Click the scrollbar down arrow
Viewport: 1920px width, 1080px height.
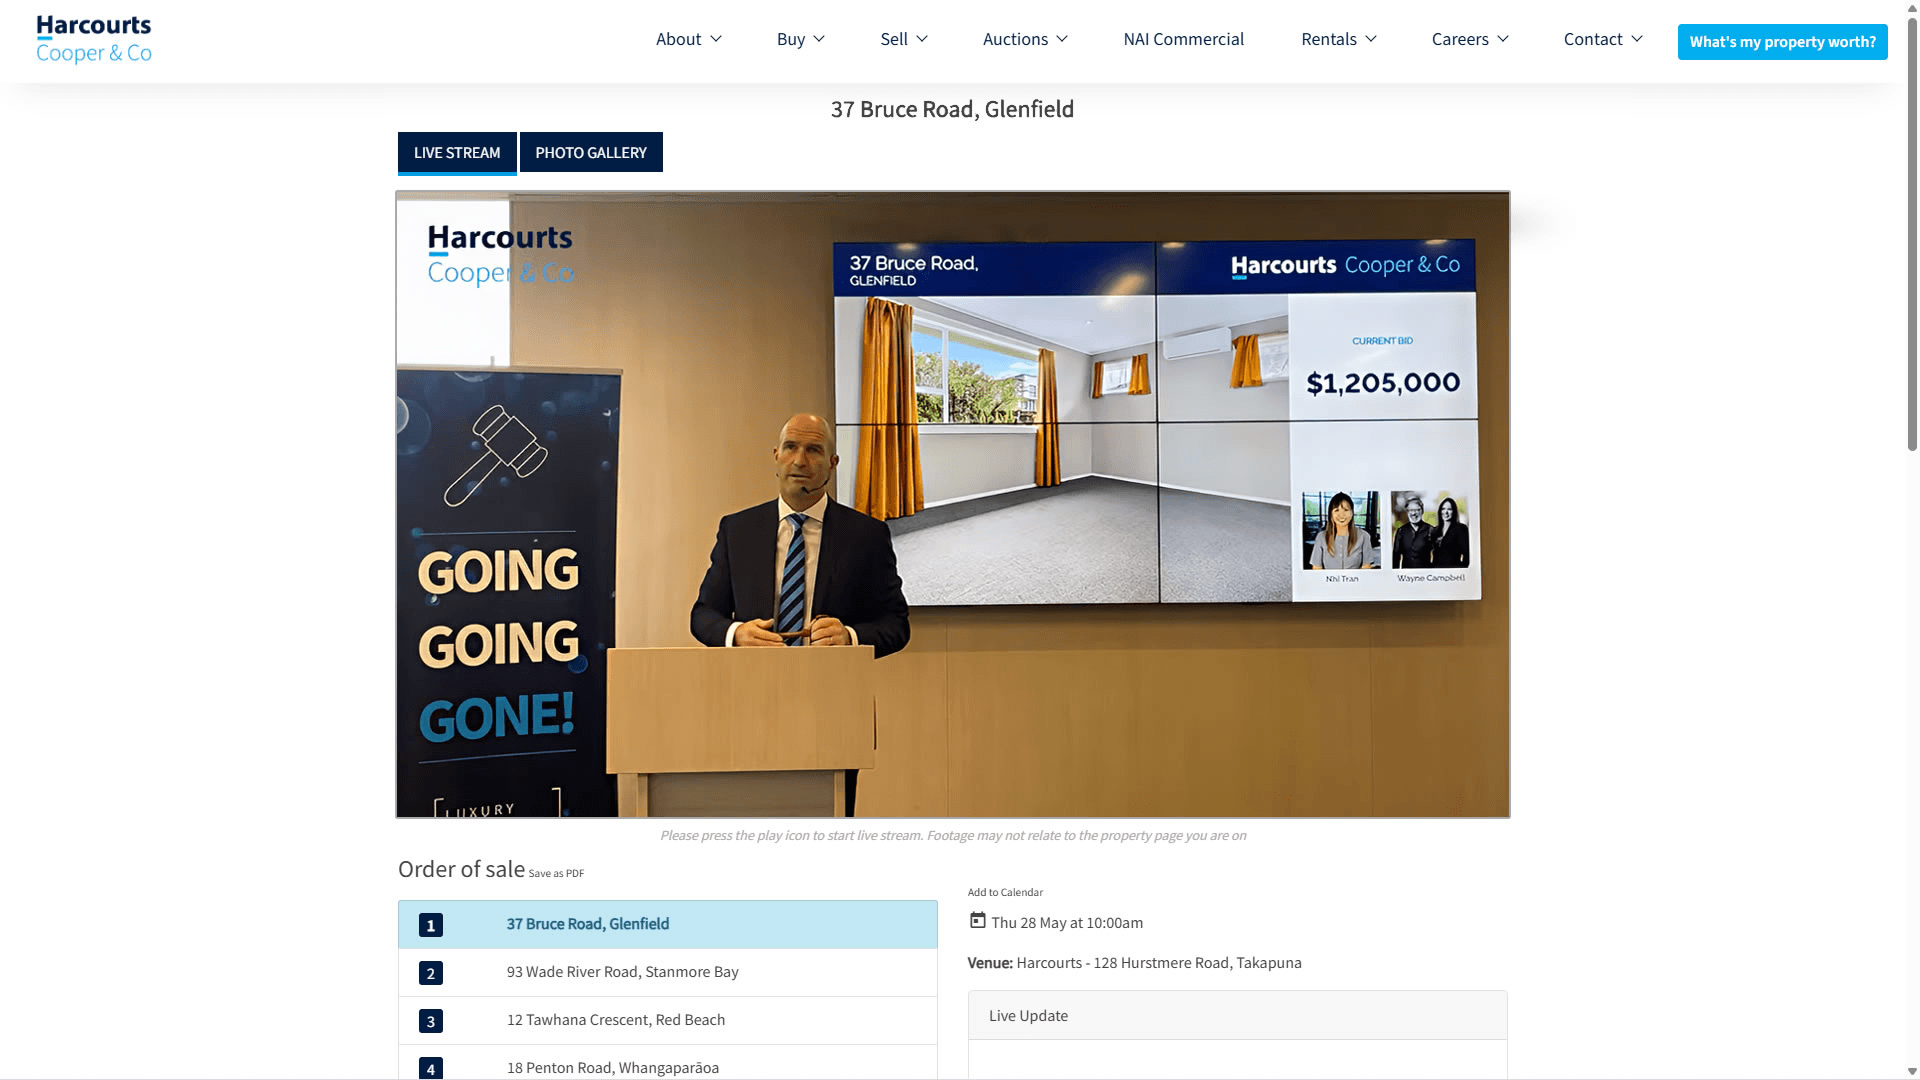tap(1912, 1072)
